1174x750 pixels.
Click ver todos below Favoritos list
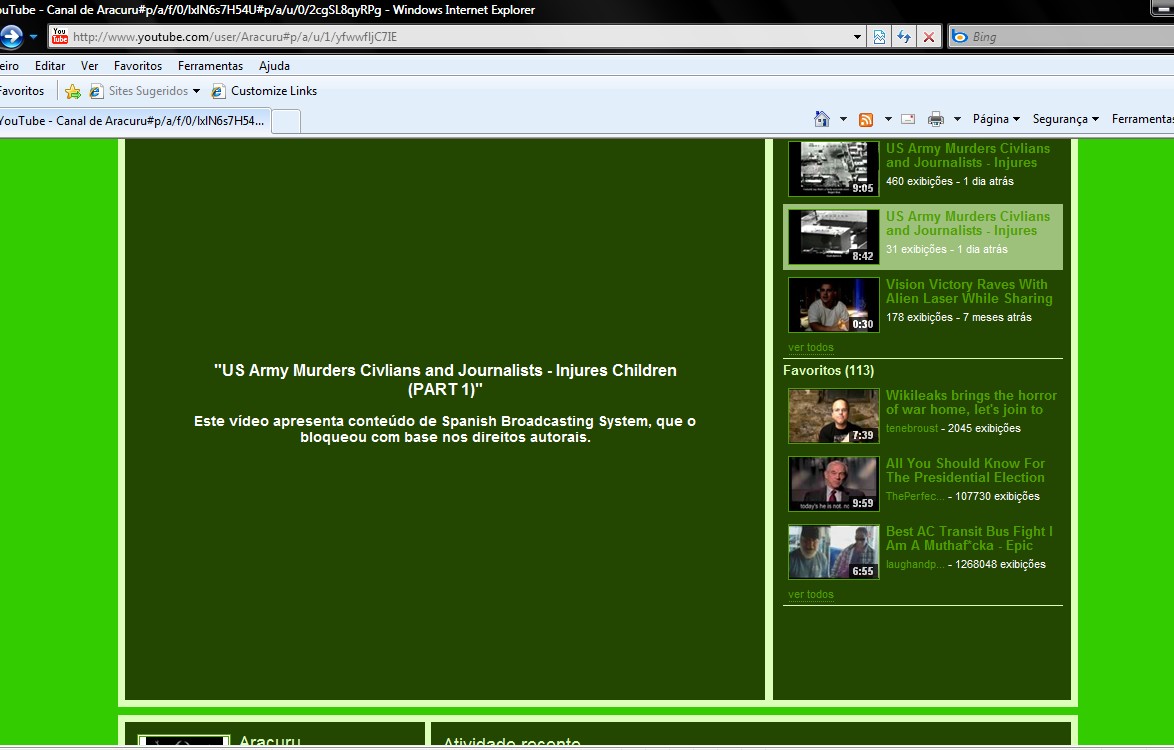click(x=811, y=594)
